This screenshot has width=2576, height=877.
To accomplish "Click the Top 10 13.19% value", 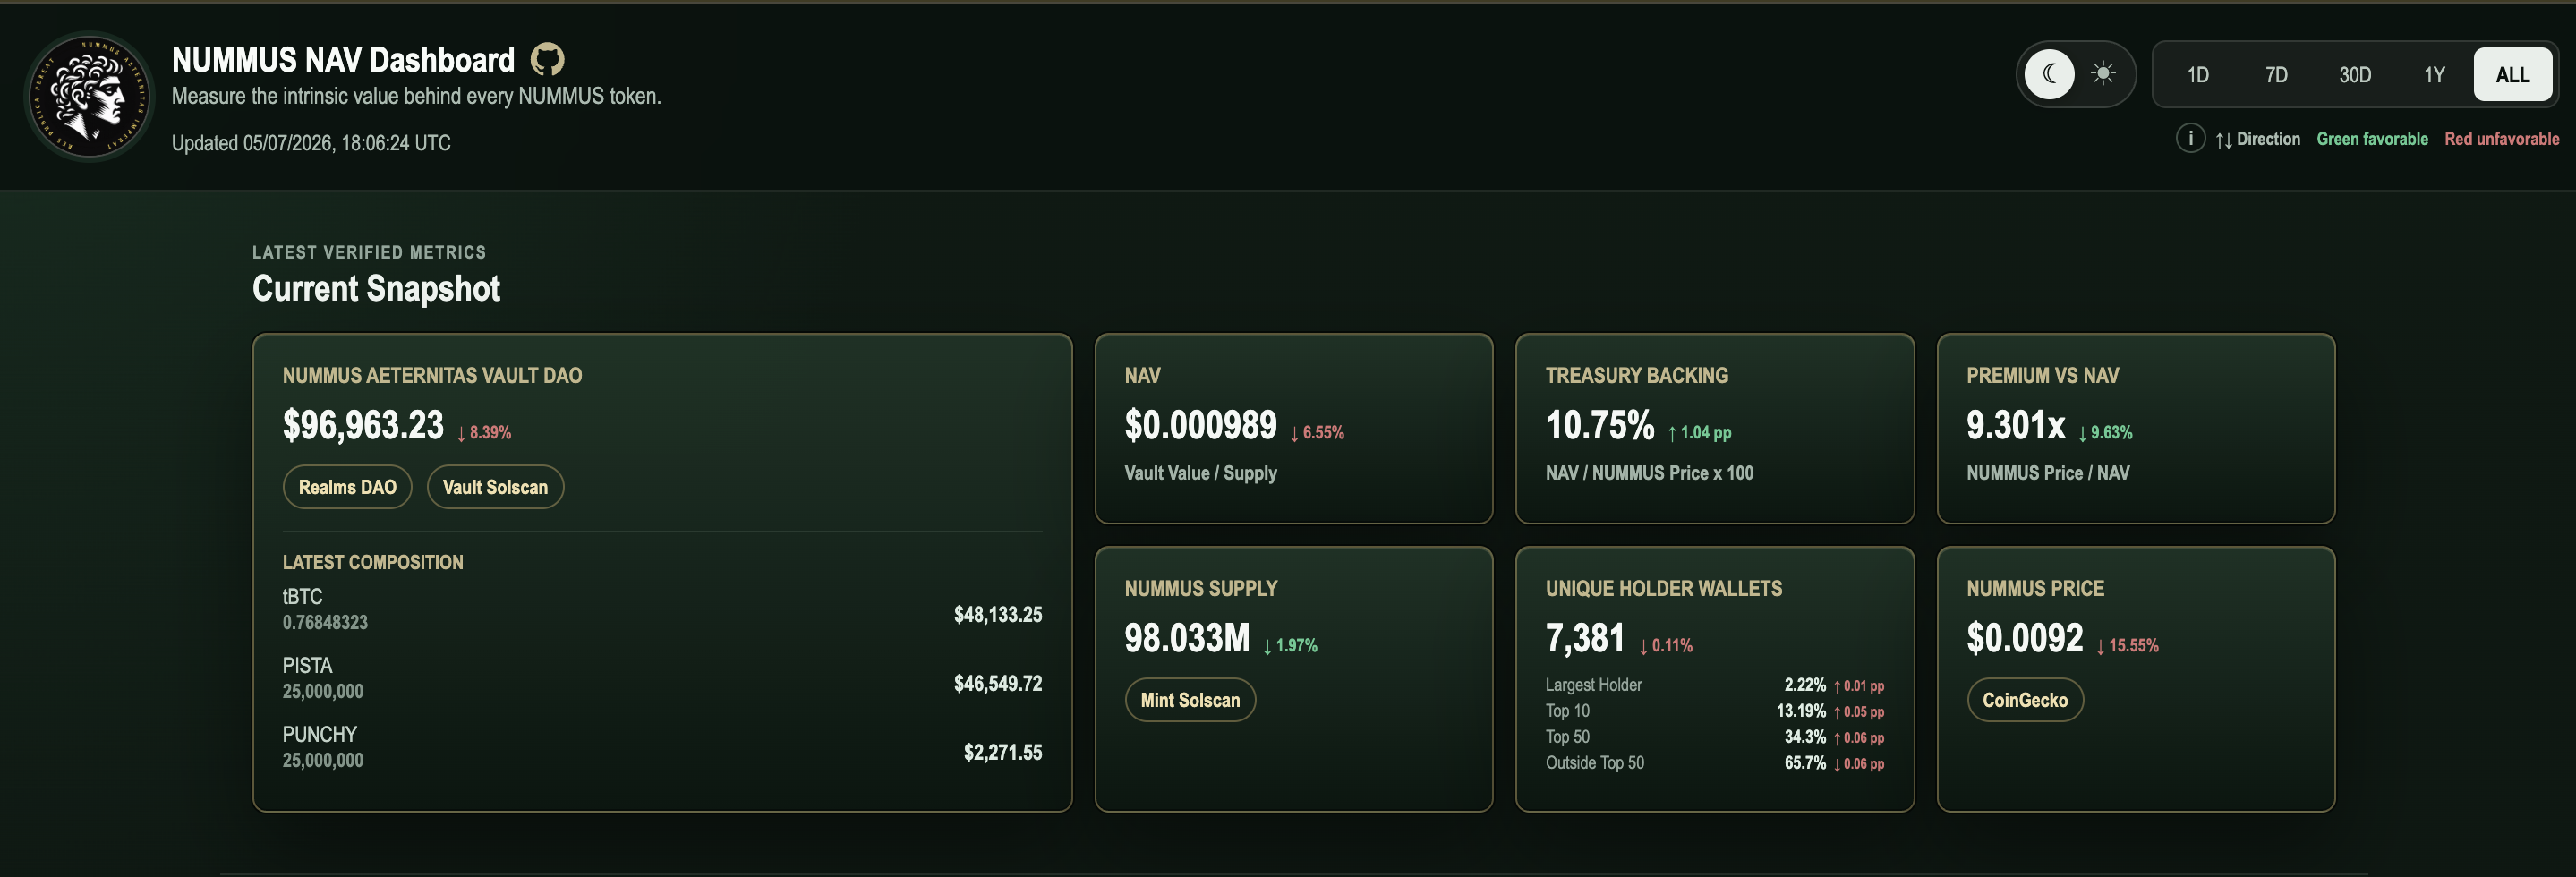I will pyautogui.click(x=1801, y=711).
